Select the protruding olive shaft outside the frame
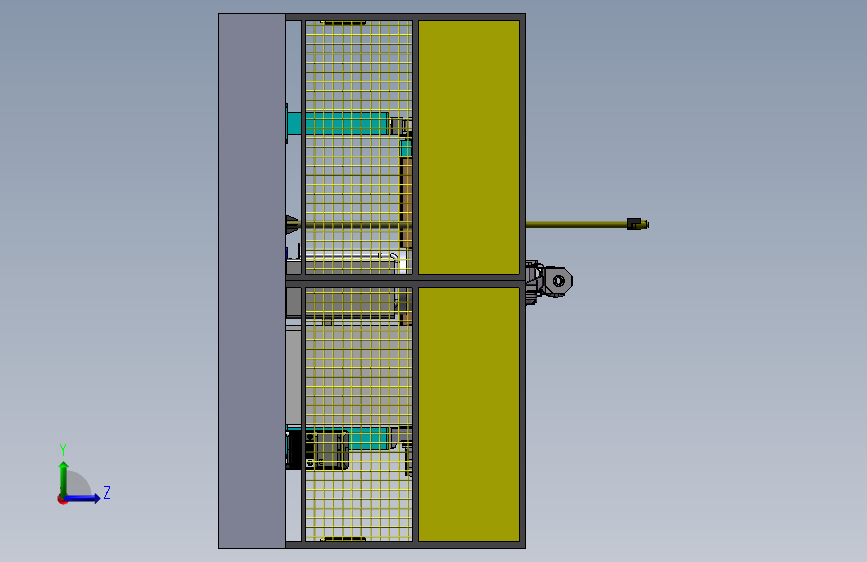The image size is (867, 562). click(576, 224)
